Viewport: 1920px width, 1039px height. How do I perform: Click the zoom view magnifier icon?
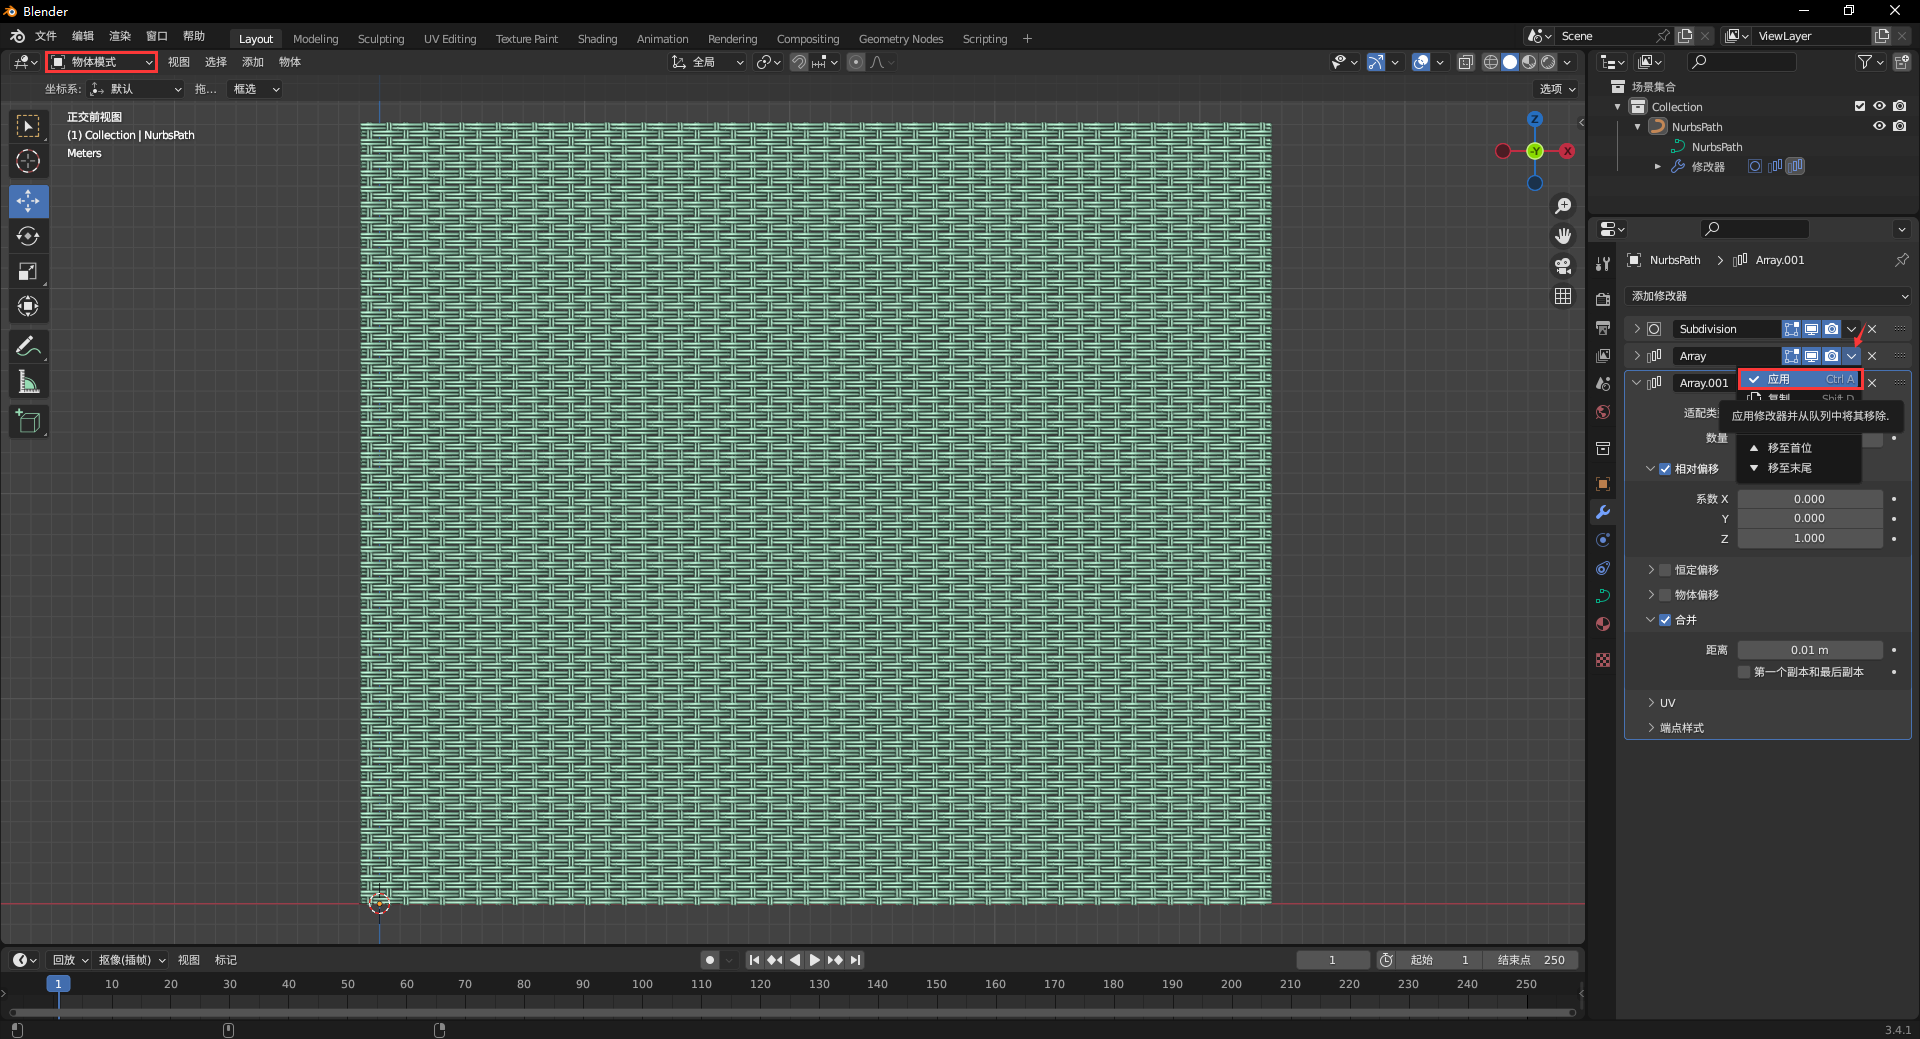[x=1563, y=206]
